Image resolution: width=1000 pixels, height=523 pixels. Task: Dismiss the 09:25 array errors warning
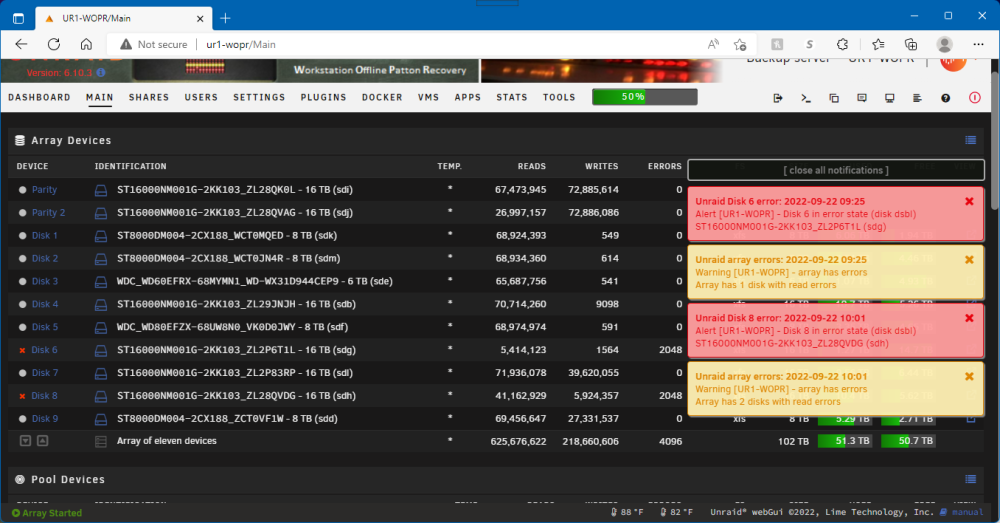coord(969,260)
